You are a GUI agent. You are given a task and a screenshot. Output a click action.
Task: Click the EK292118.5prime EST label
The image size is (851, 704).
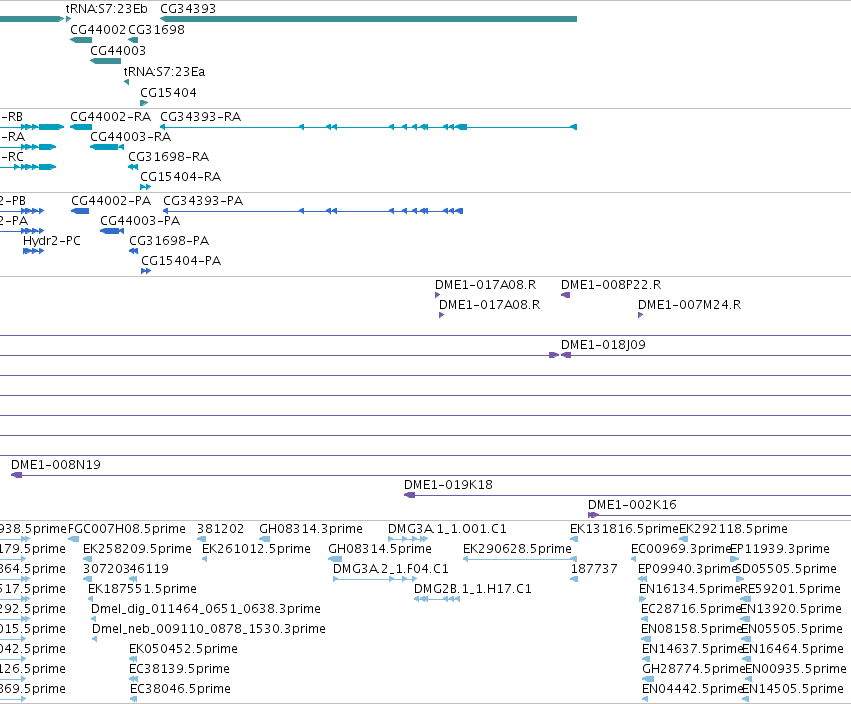tap(733, 529)
